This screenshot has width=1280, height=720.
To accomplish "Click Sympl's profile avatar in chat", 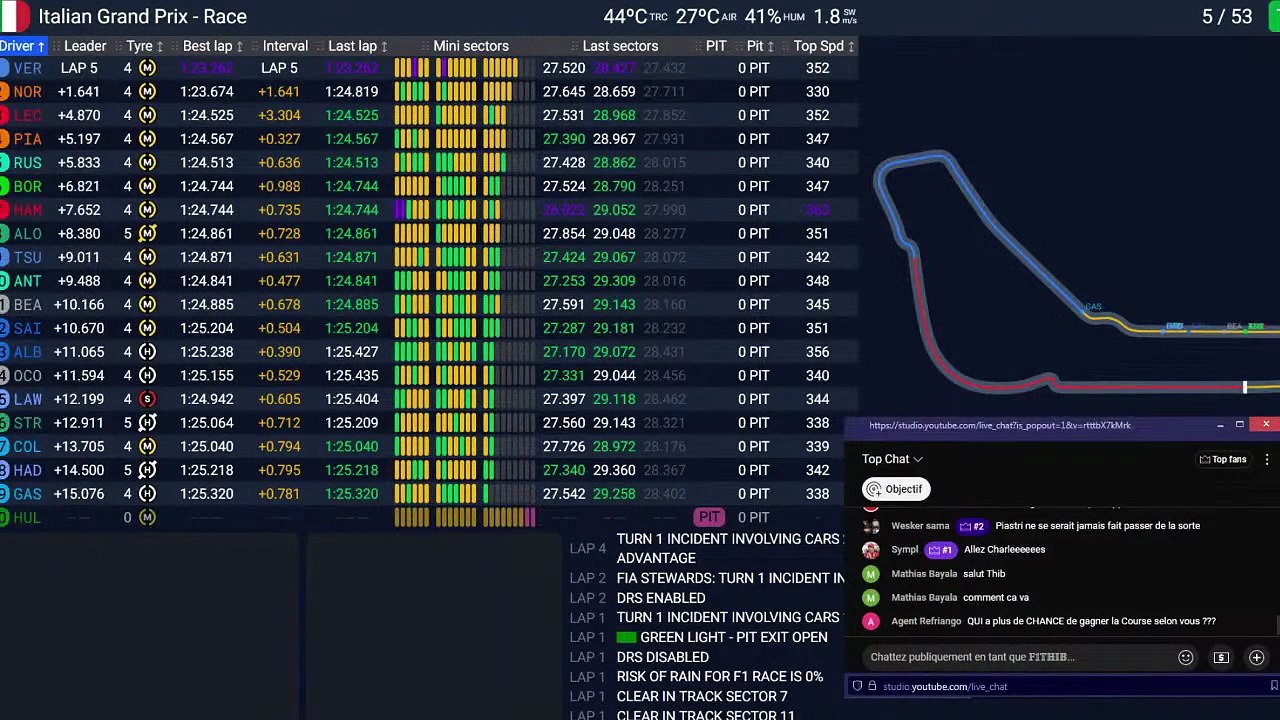I will pos(871,550).
